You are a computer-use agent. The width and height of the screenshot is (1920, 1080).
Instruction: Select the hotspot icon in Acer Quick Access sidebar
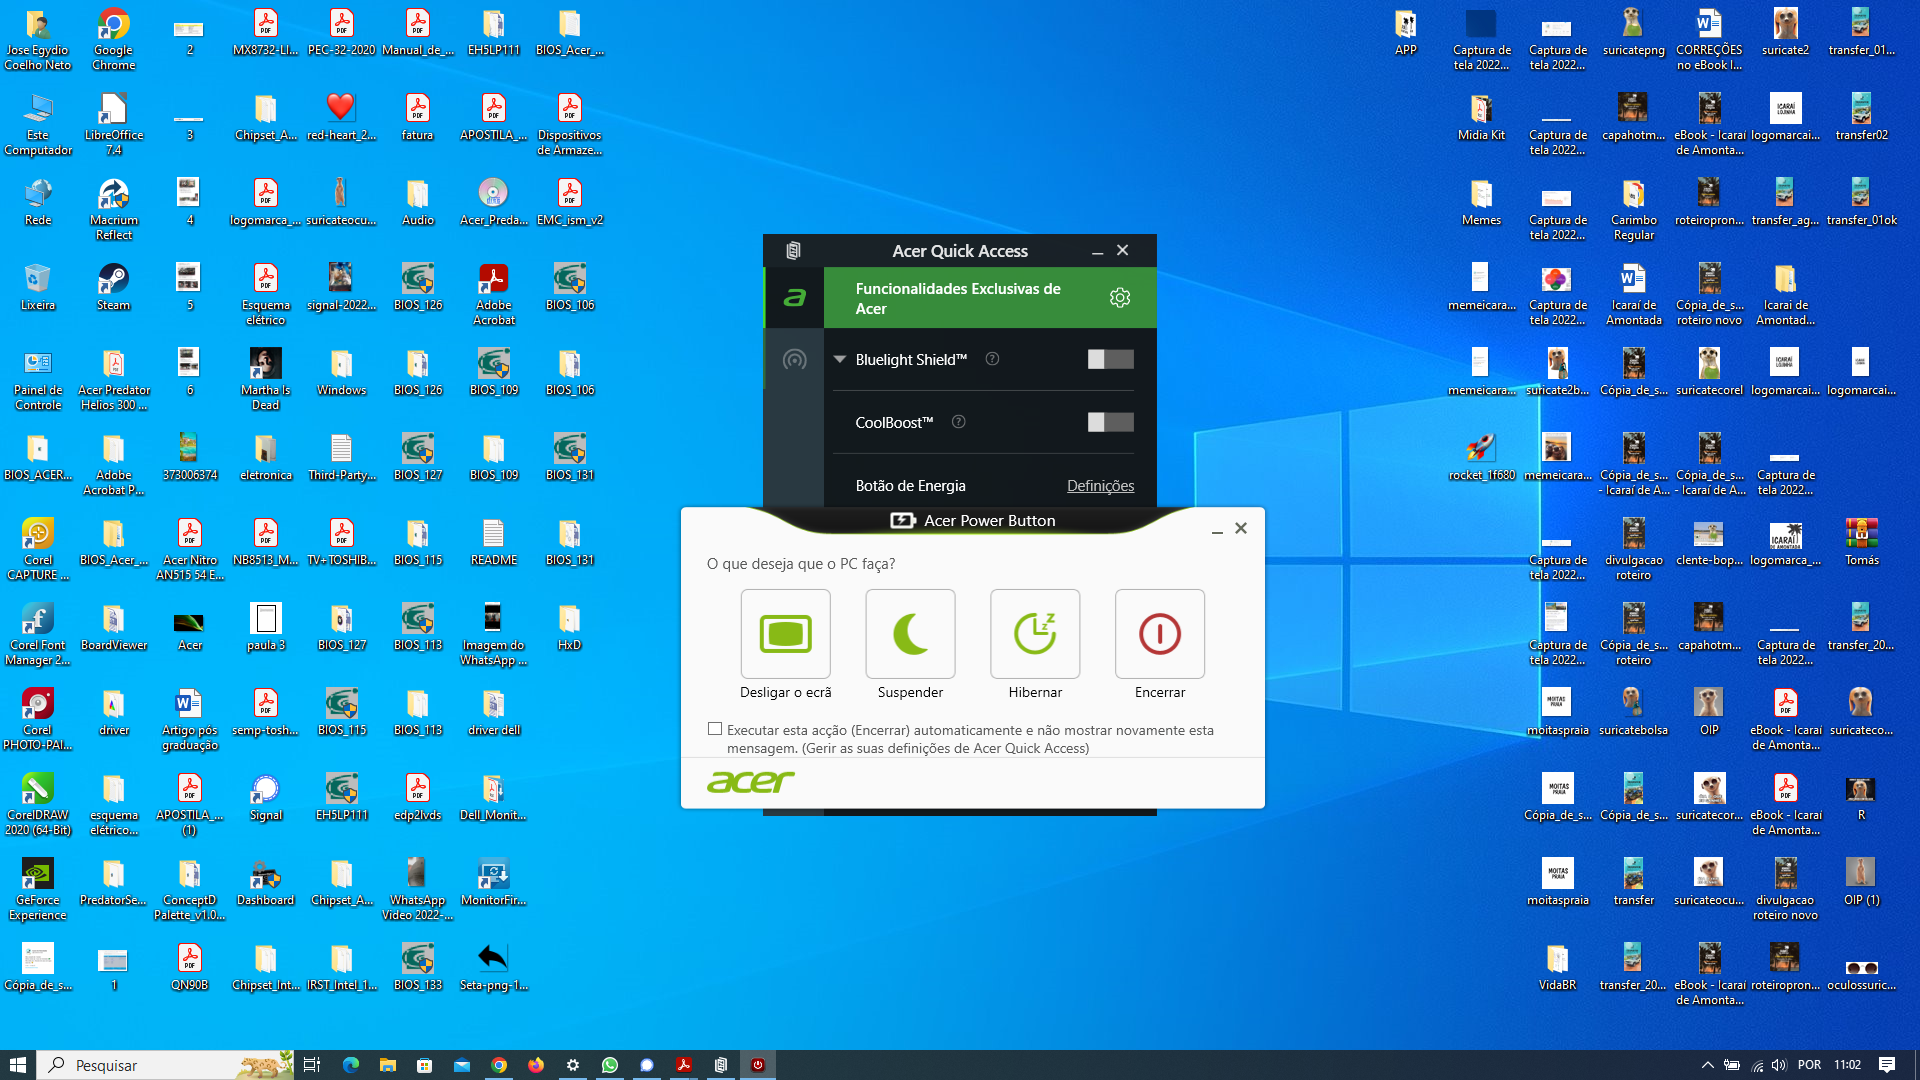point(794,360)
